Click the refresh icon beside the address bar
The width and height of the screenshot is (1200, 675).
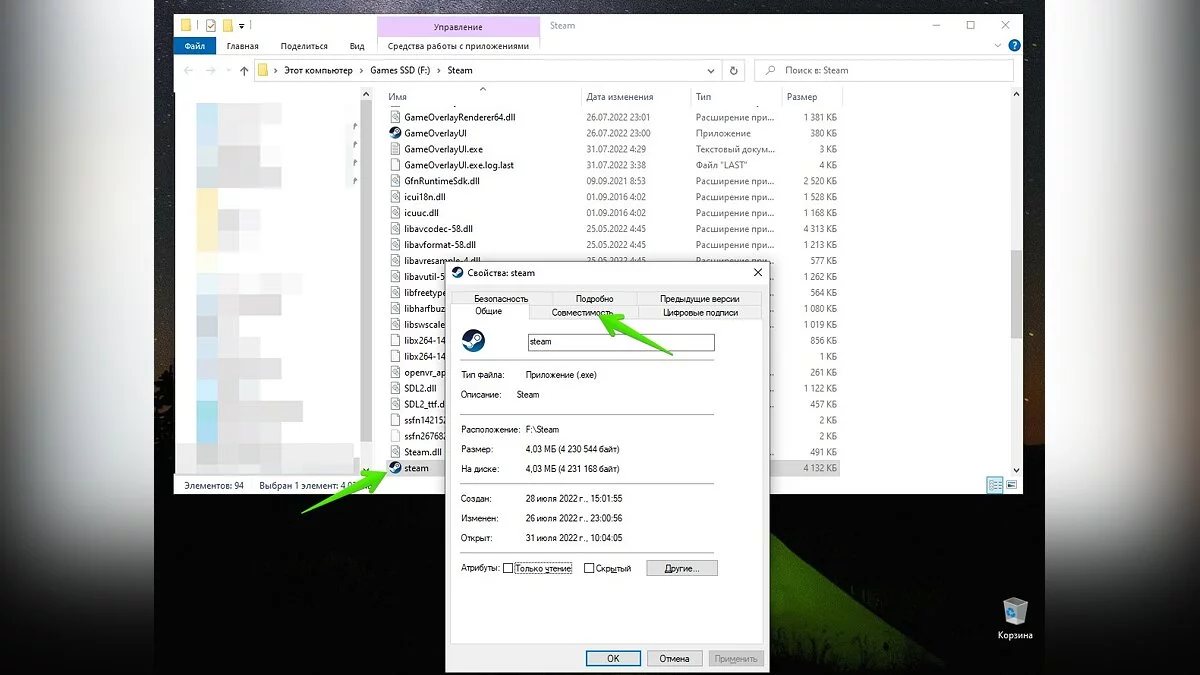pyautogui.click(x=734, y=71)
